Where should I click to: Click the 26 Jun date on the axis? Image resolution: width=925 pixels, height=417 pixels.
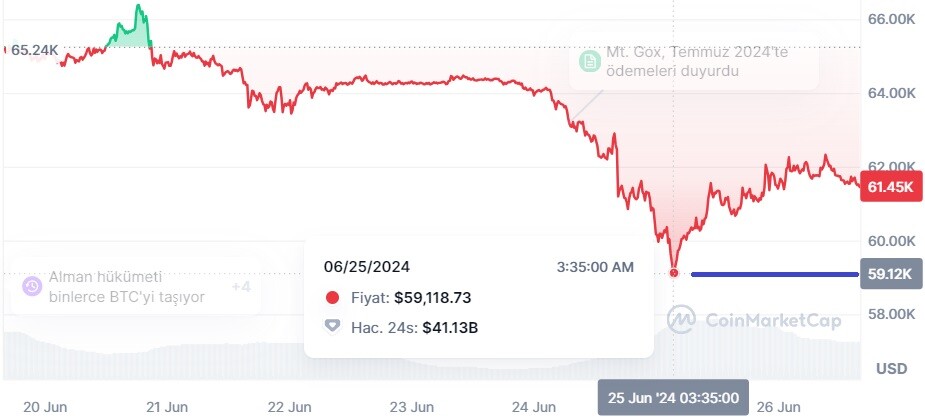[x=779, y=407]
